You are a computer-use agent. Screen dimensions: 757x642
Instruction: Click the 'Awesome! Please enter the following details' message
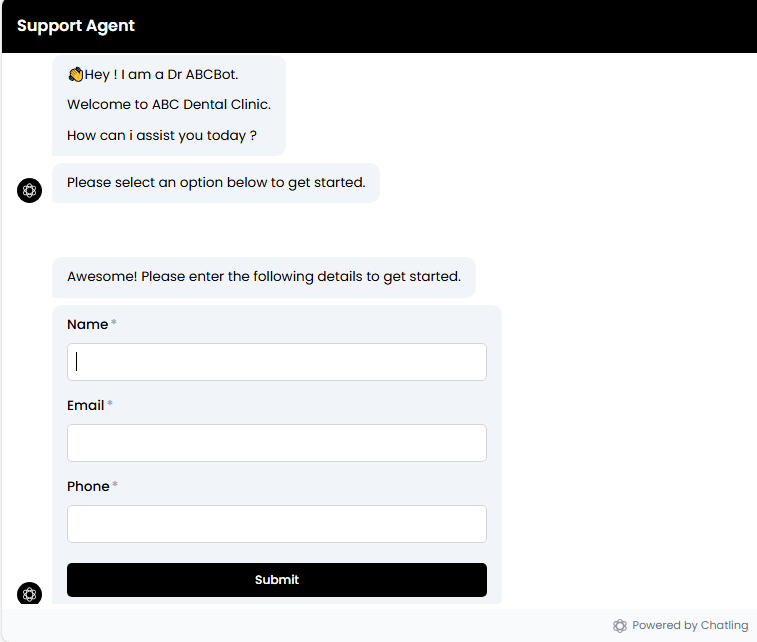click(264, 277)
